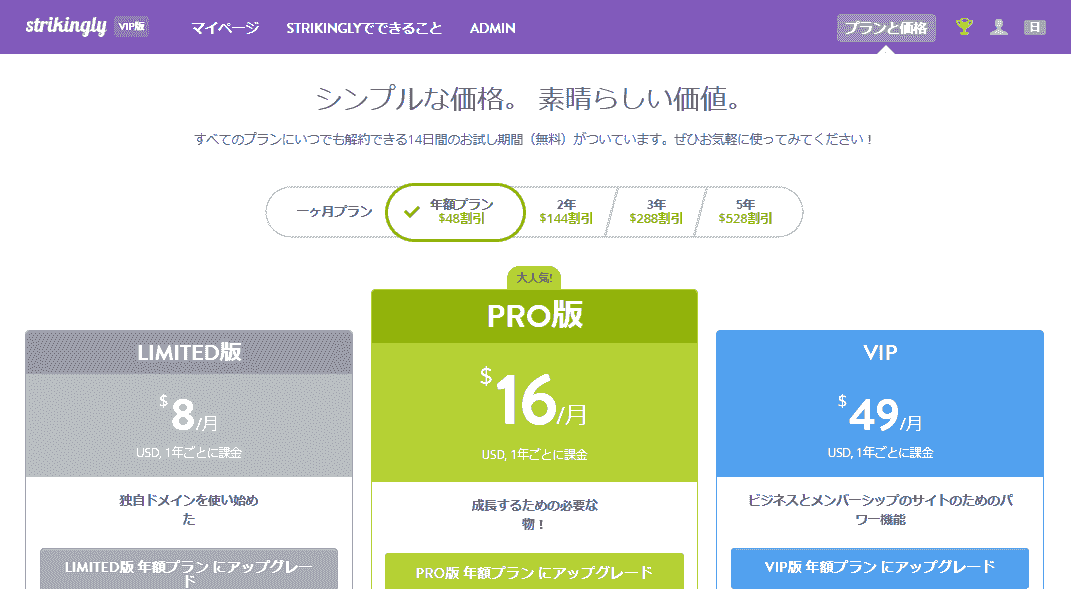Click the LIMITED版 plan header
The width and height of the screenshot is (1071, 589).
(189, 352)
